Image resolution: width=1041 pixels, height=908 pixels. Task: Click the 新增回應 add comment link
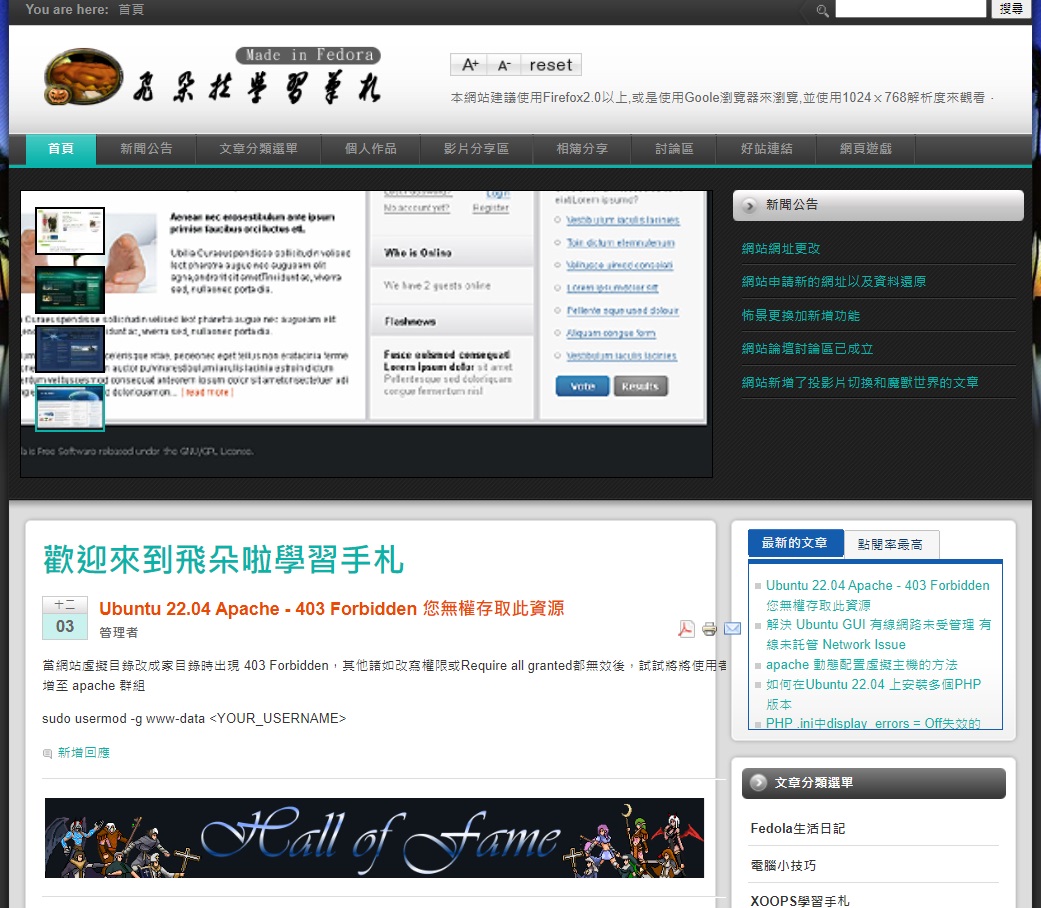pyautogui.click(x=83, y=752)
